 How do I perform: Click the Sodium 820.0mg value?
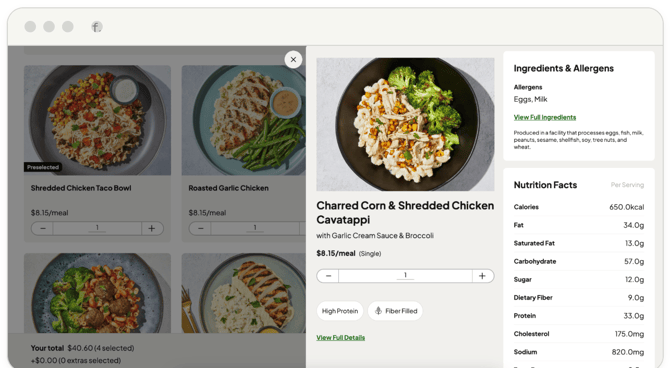pos(628,352)
